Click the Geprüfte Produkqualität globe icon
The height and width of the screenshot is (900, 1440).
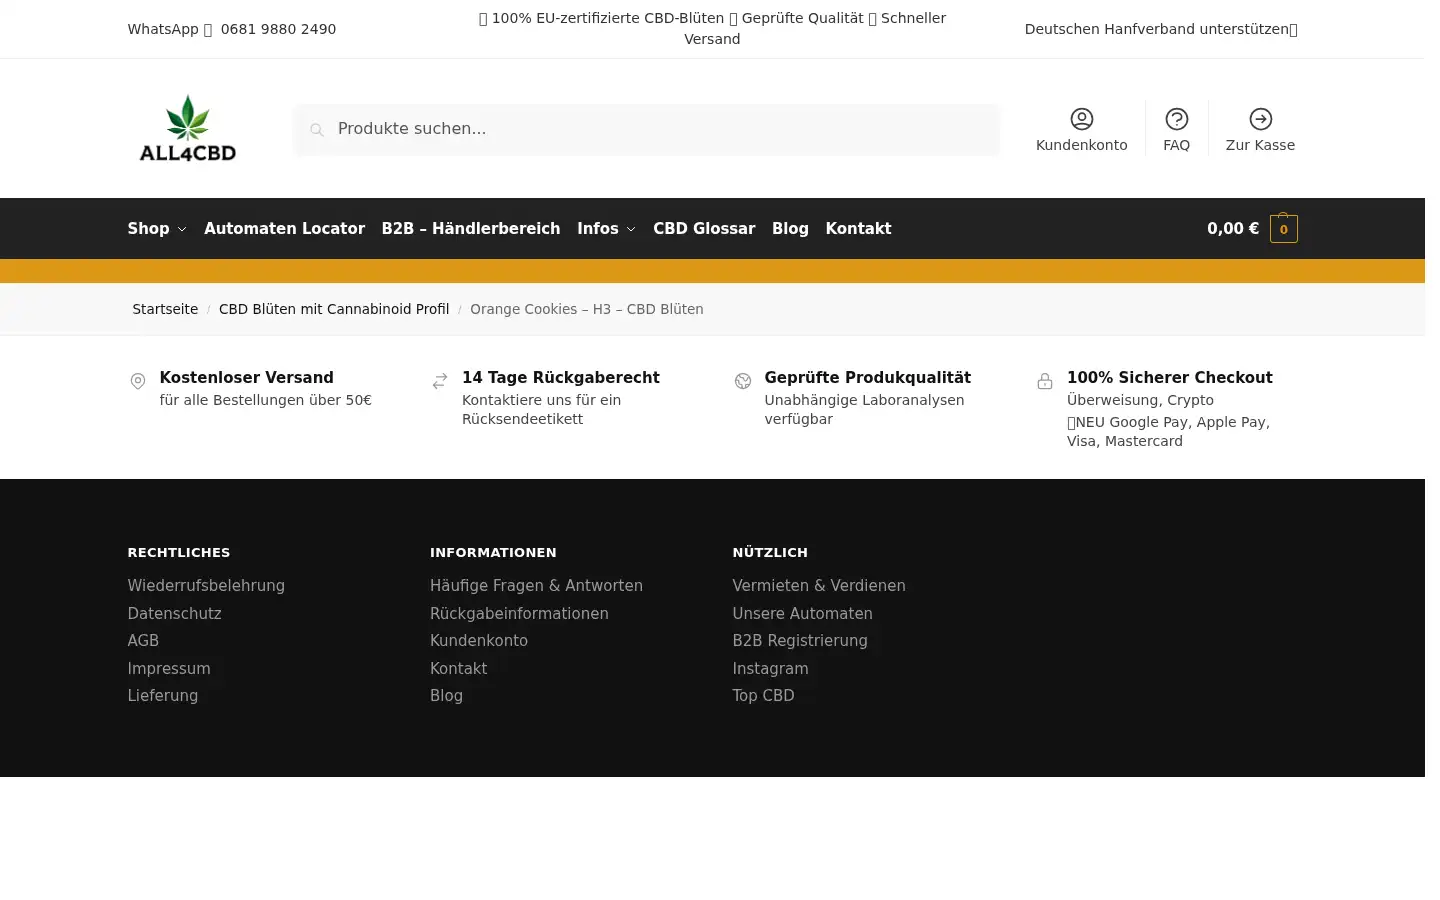tap(743, 381)
